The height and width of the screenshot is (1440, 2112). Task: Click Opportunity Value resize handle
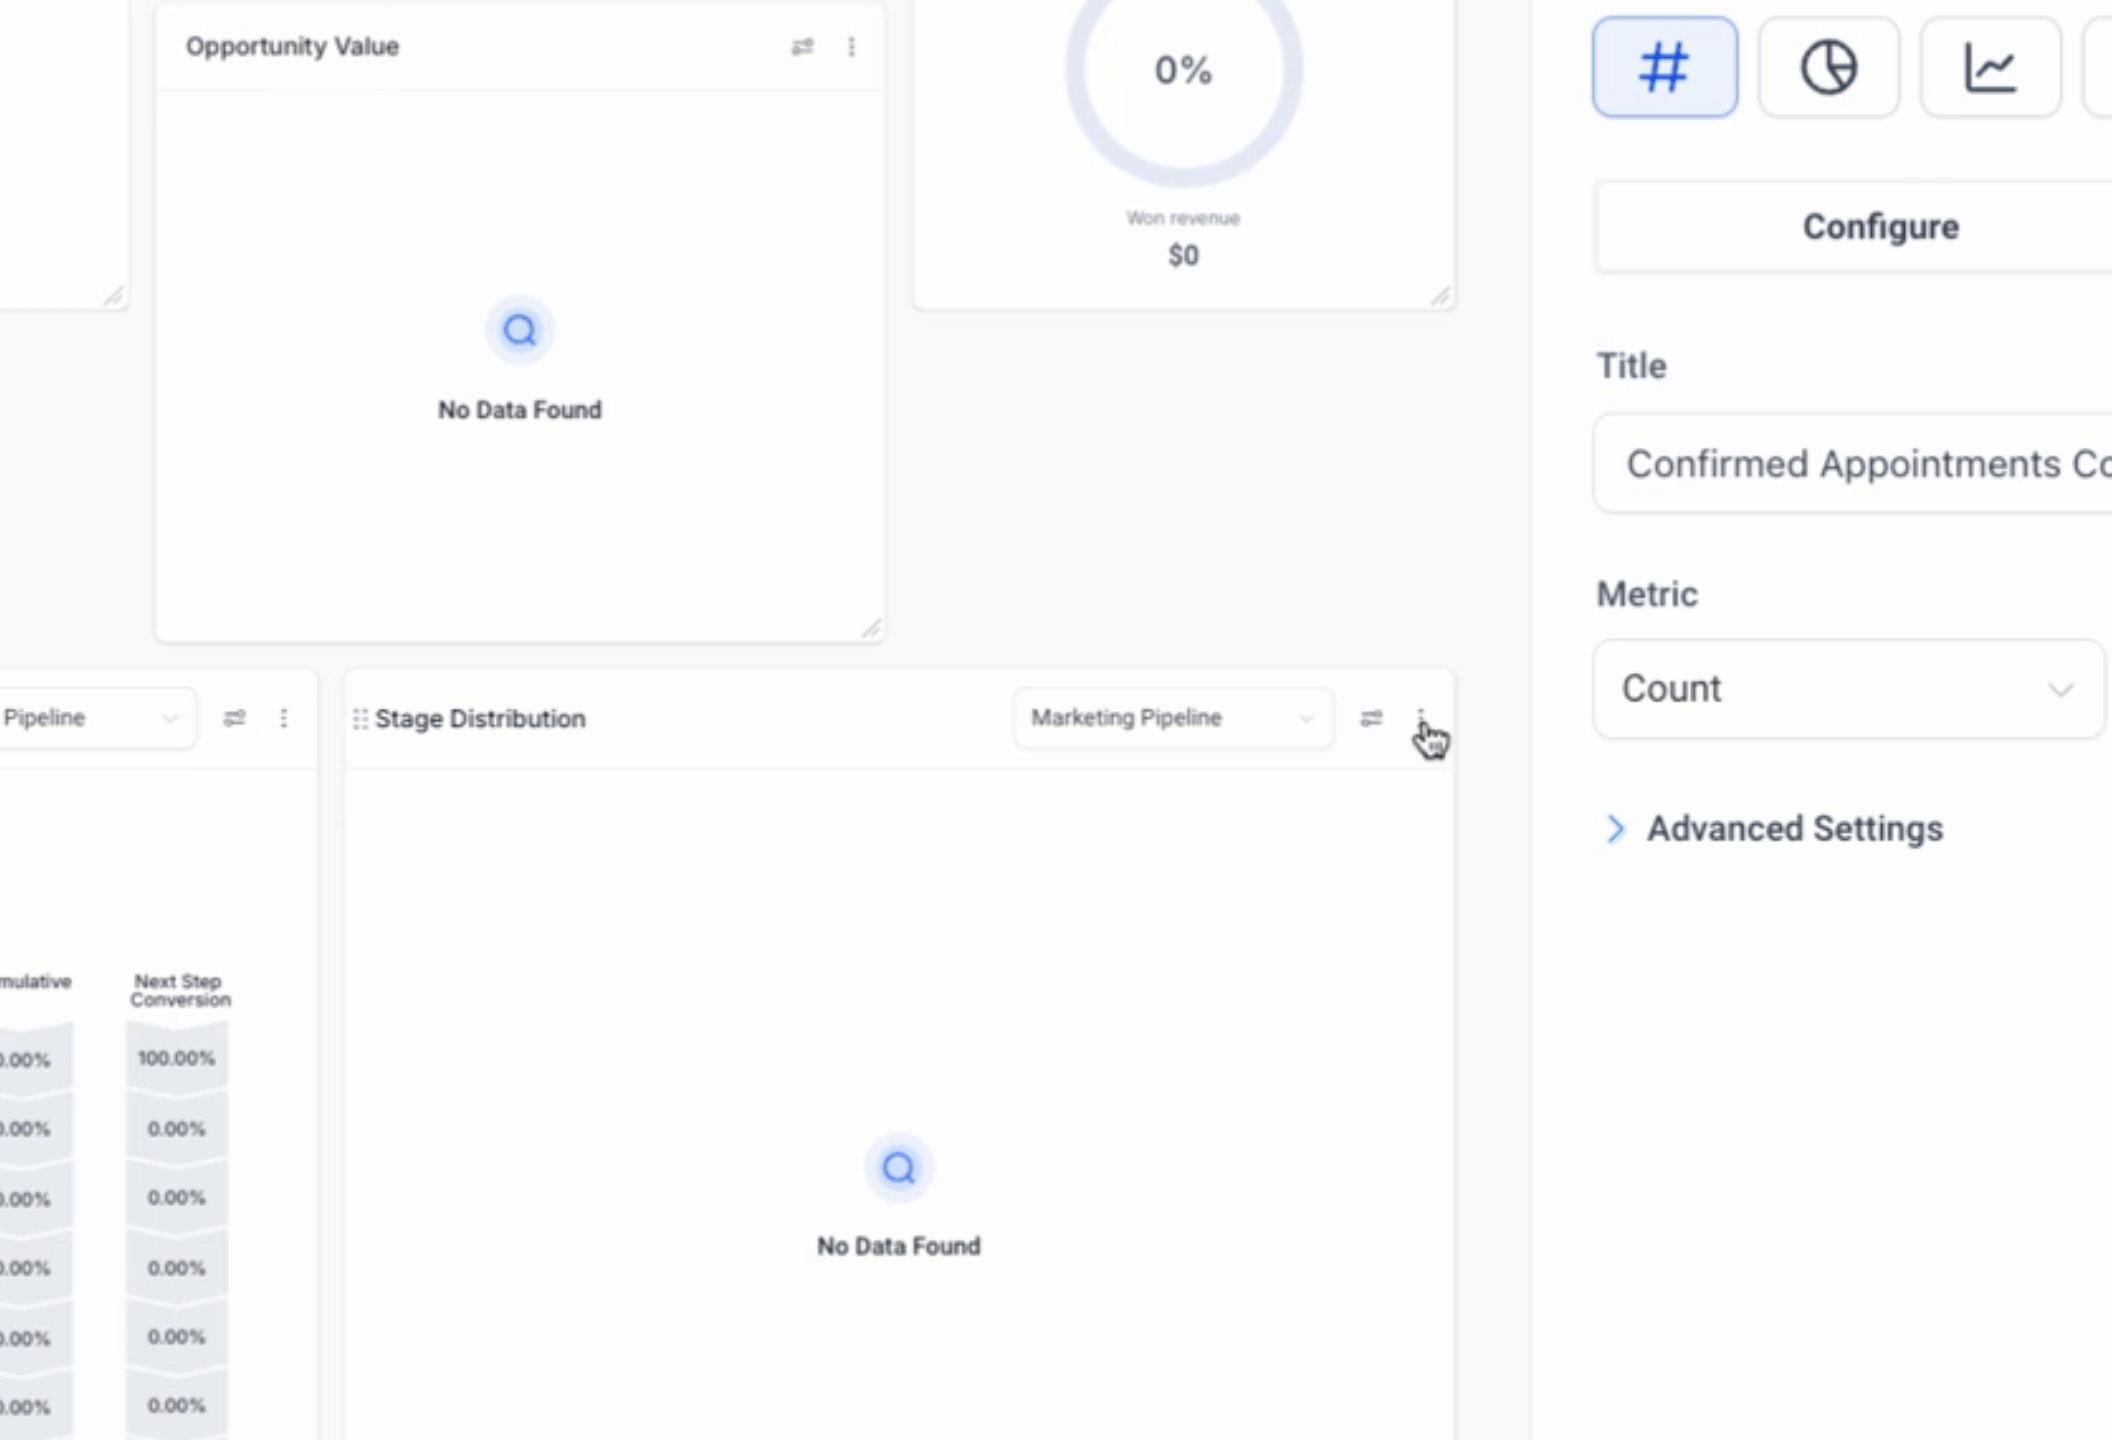tap(871, 628)
